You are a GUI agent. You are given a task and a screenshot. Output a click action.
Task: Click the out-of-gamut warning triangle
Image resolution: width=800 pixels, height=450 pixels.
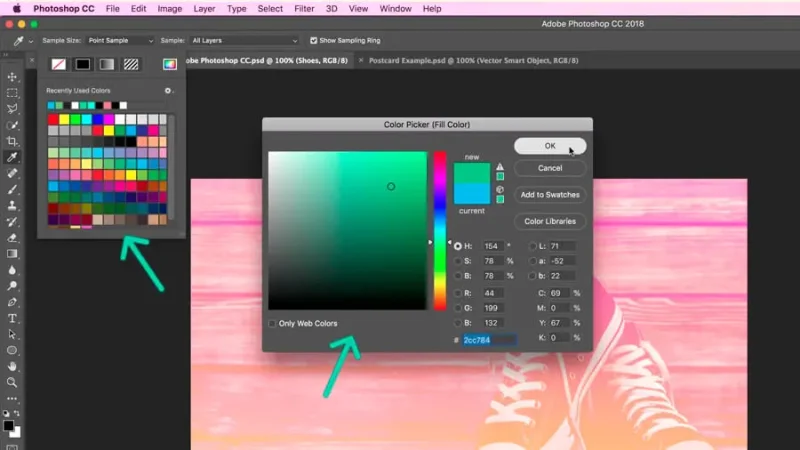tap(500, 167)
